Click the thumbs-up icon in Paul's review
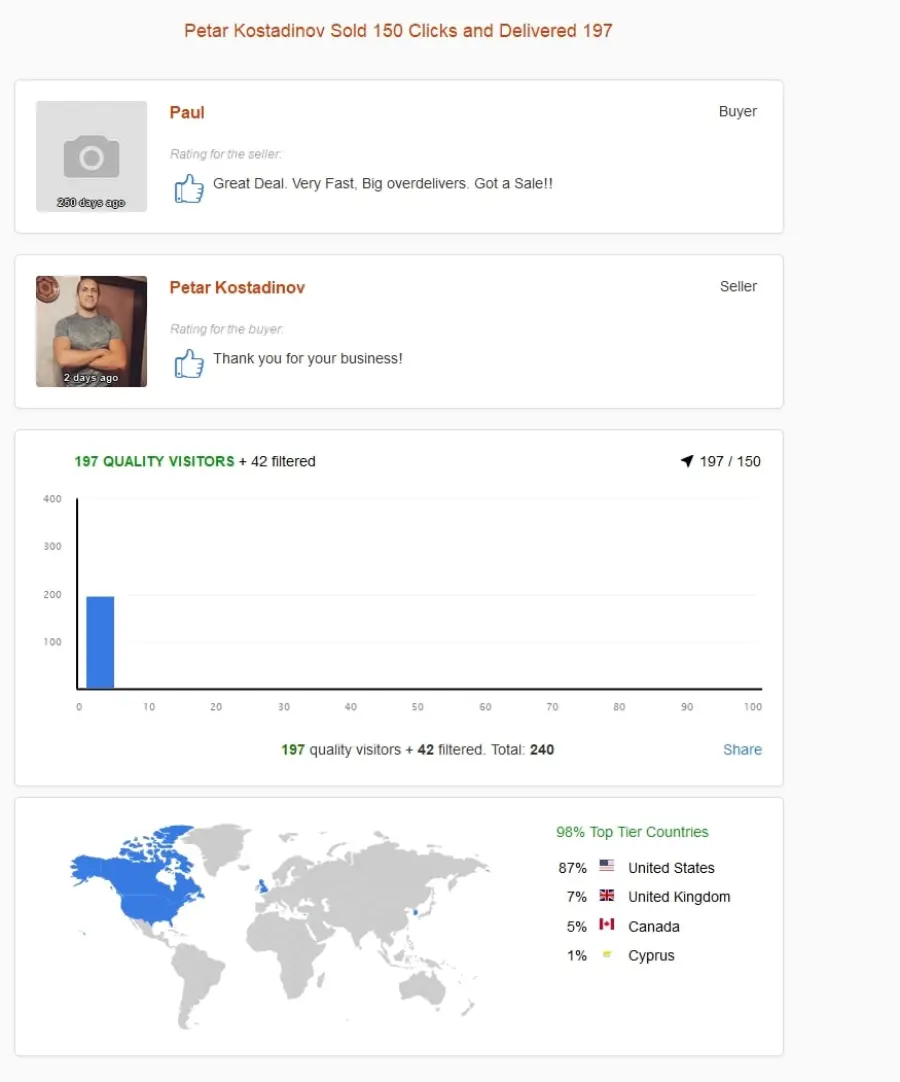 (x=188, y=188)
